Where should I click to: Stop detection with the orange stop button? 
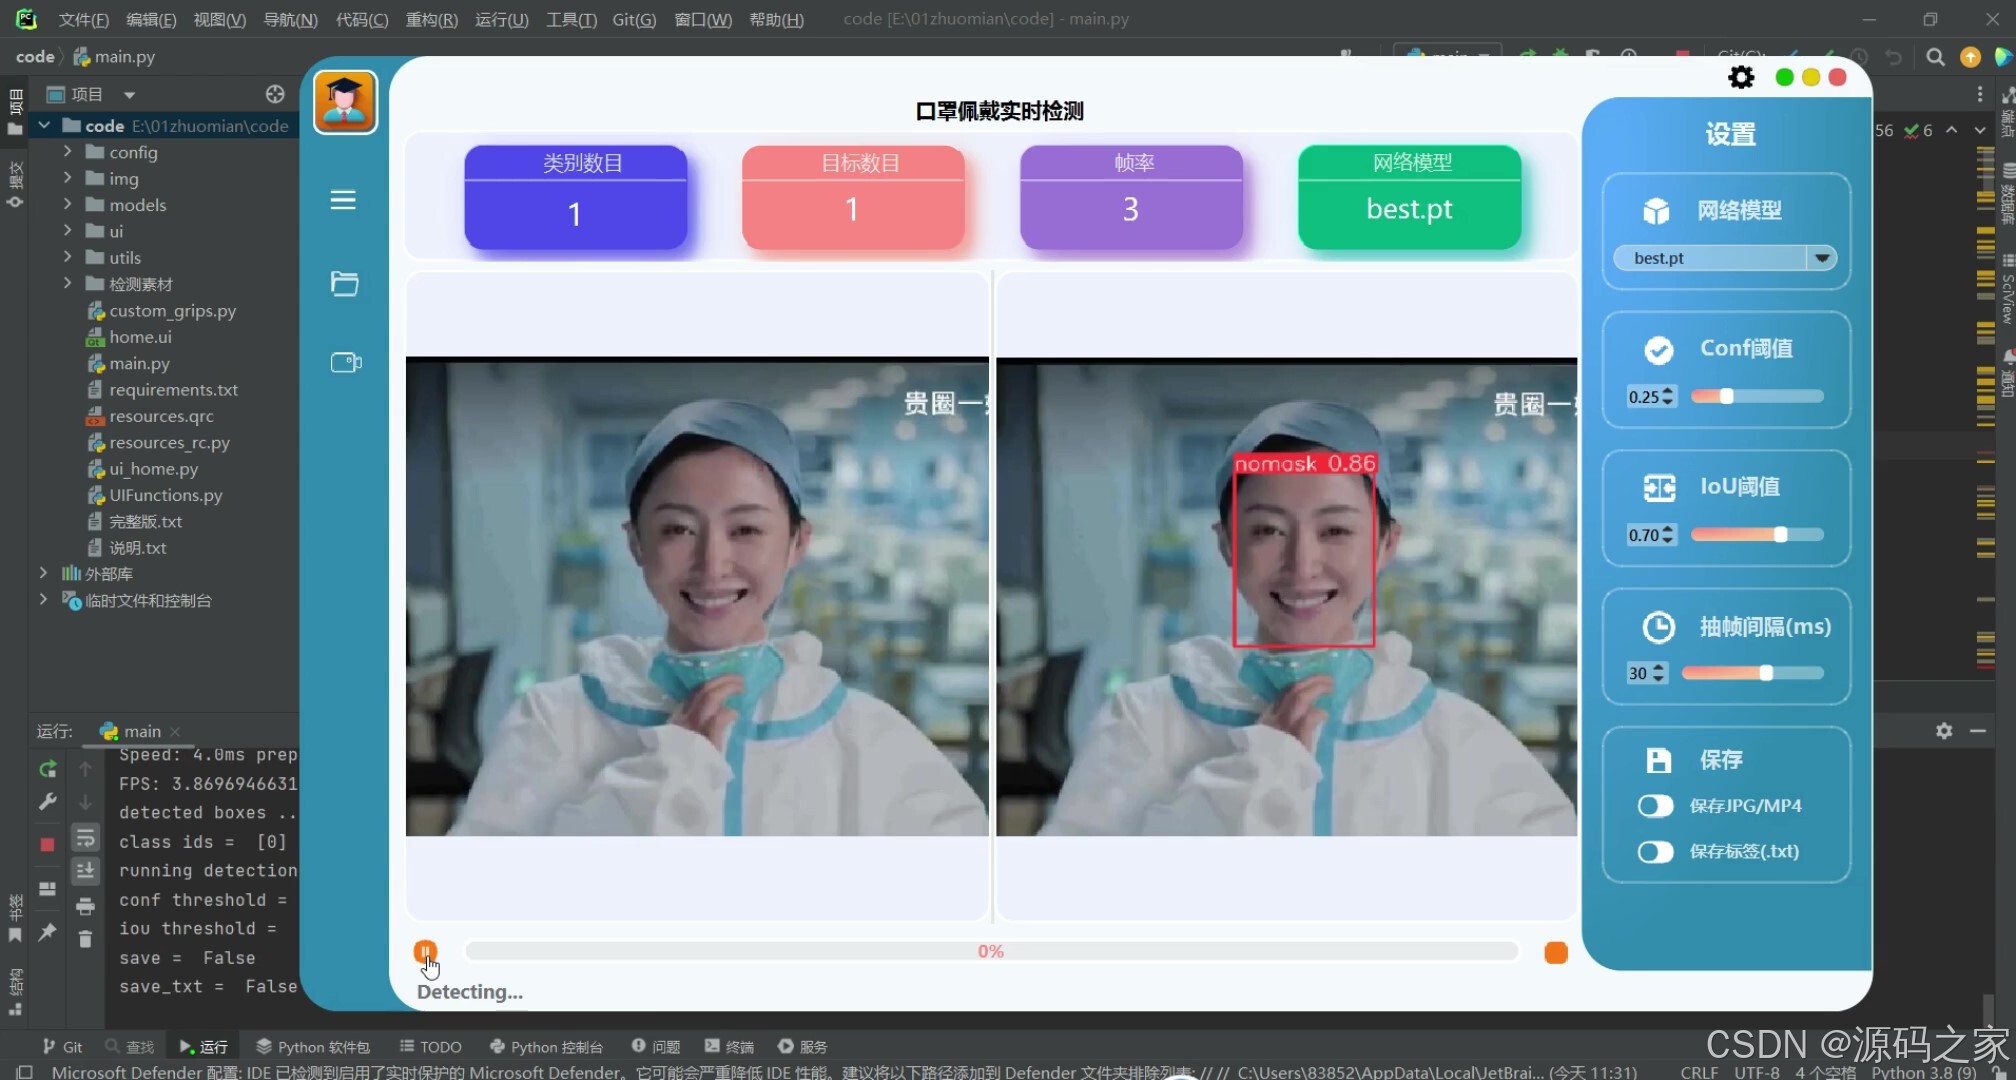click(1555, 952)
